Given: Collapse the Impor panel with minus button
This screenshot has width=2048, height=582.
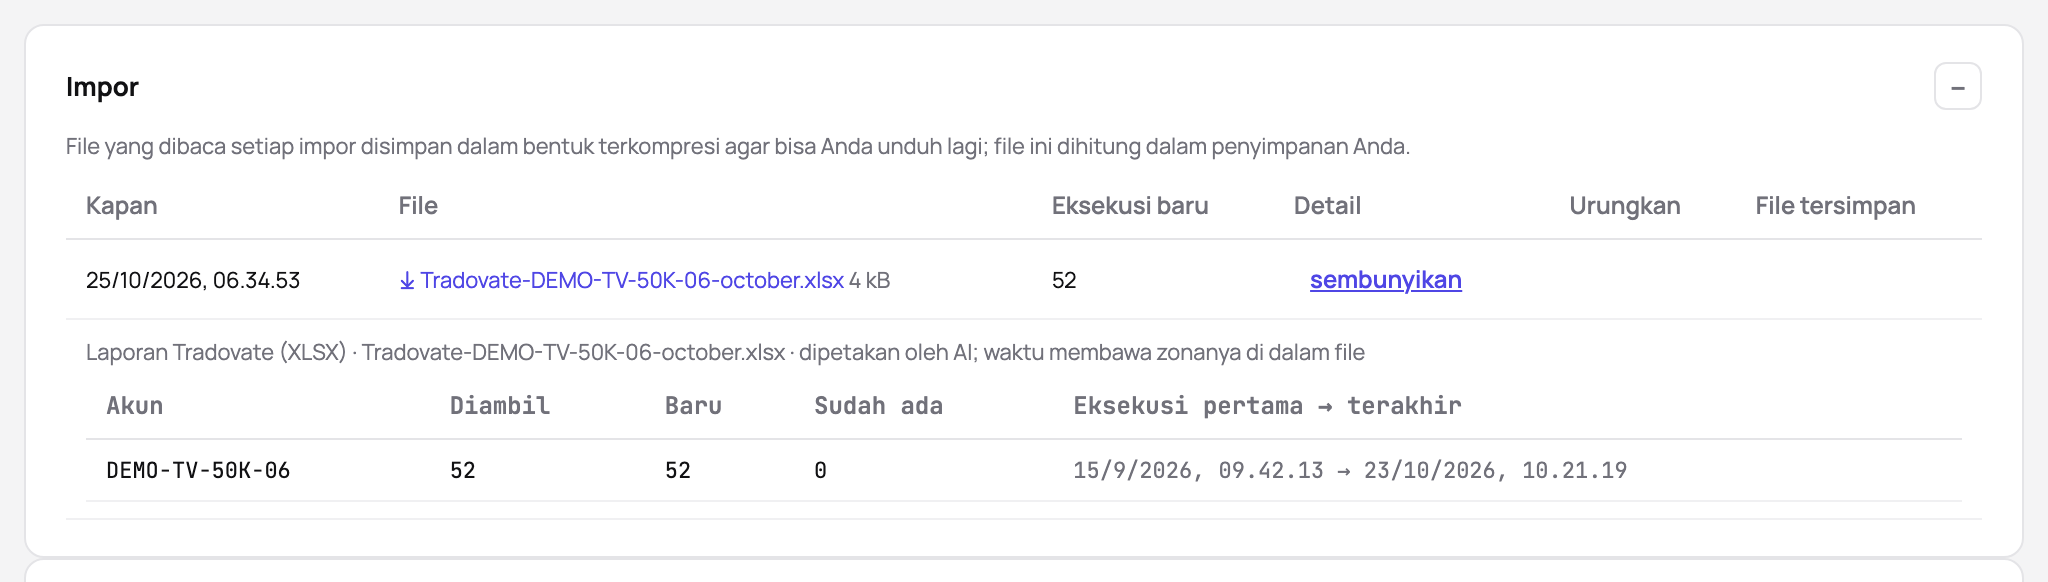Looking at the screenshot, I should pyautogui.click(x=1957, y=87).
